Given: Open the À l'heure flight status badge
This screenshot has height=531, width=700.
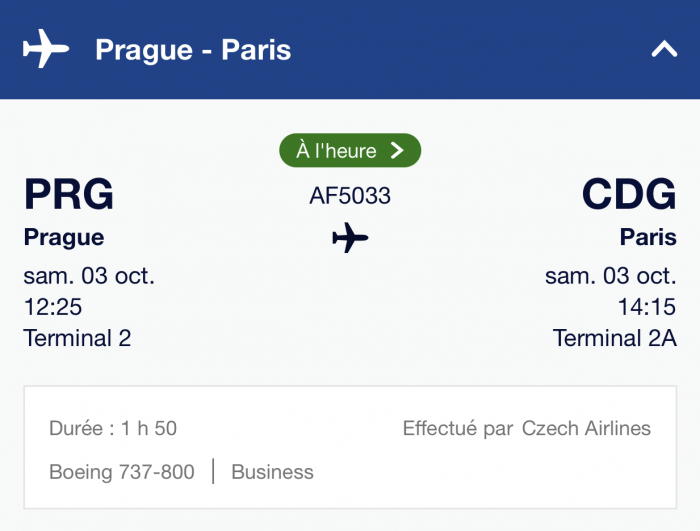Looking at the screenshot, I should tap(350, 151).
